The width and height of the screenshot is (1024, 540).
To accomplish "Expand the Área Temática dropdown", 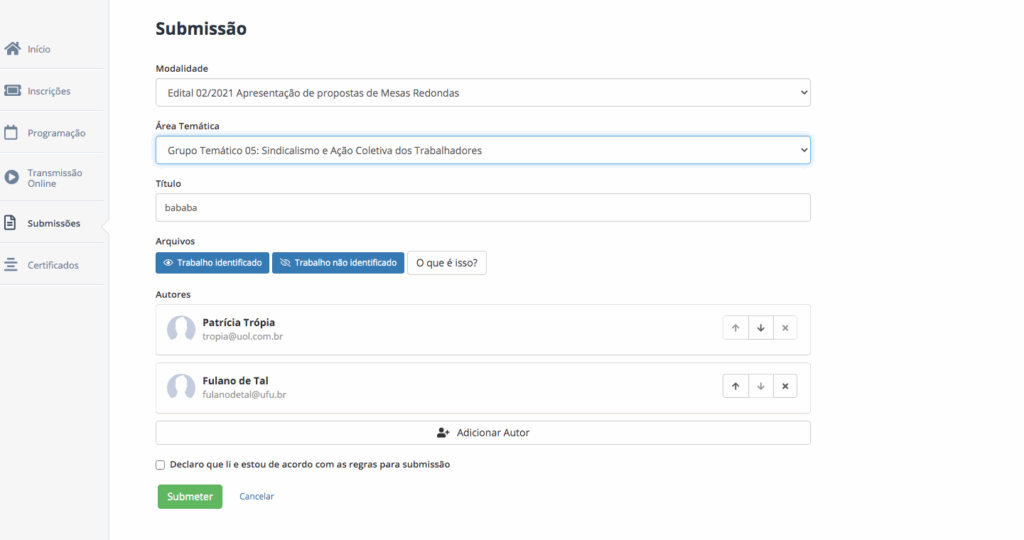I will pyautogui.click(x=482, y=150).
